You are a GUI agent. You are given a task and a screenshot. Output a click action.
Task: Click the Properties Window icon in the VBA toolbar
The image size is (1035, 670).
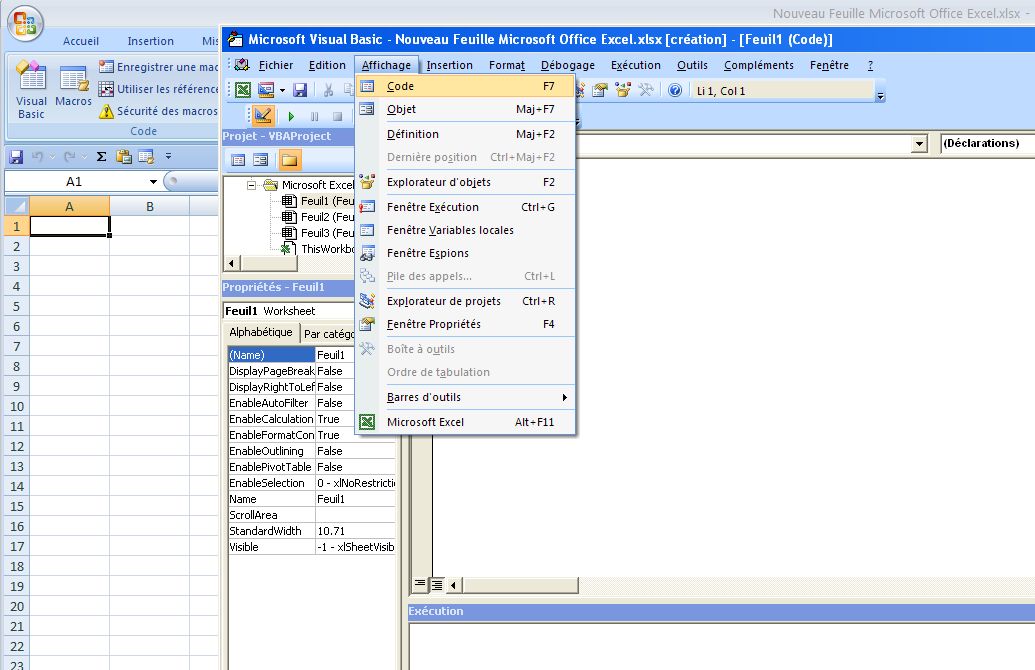600,90
